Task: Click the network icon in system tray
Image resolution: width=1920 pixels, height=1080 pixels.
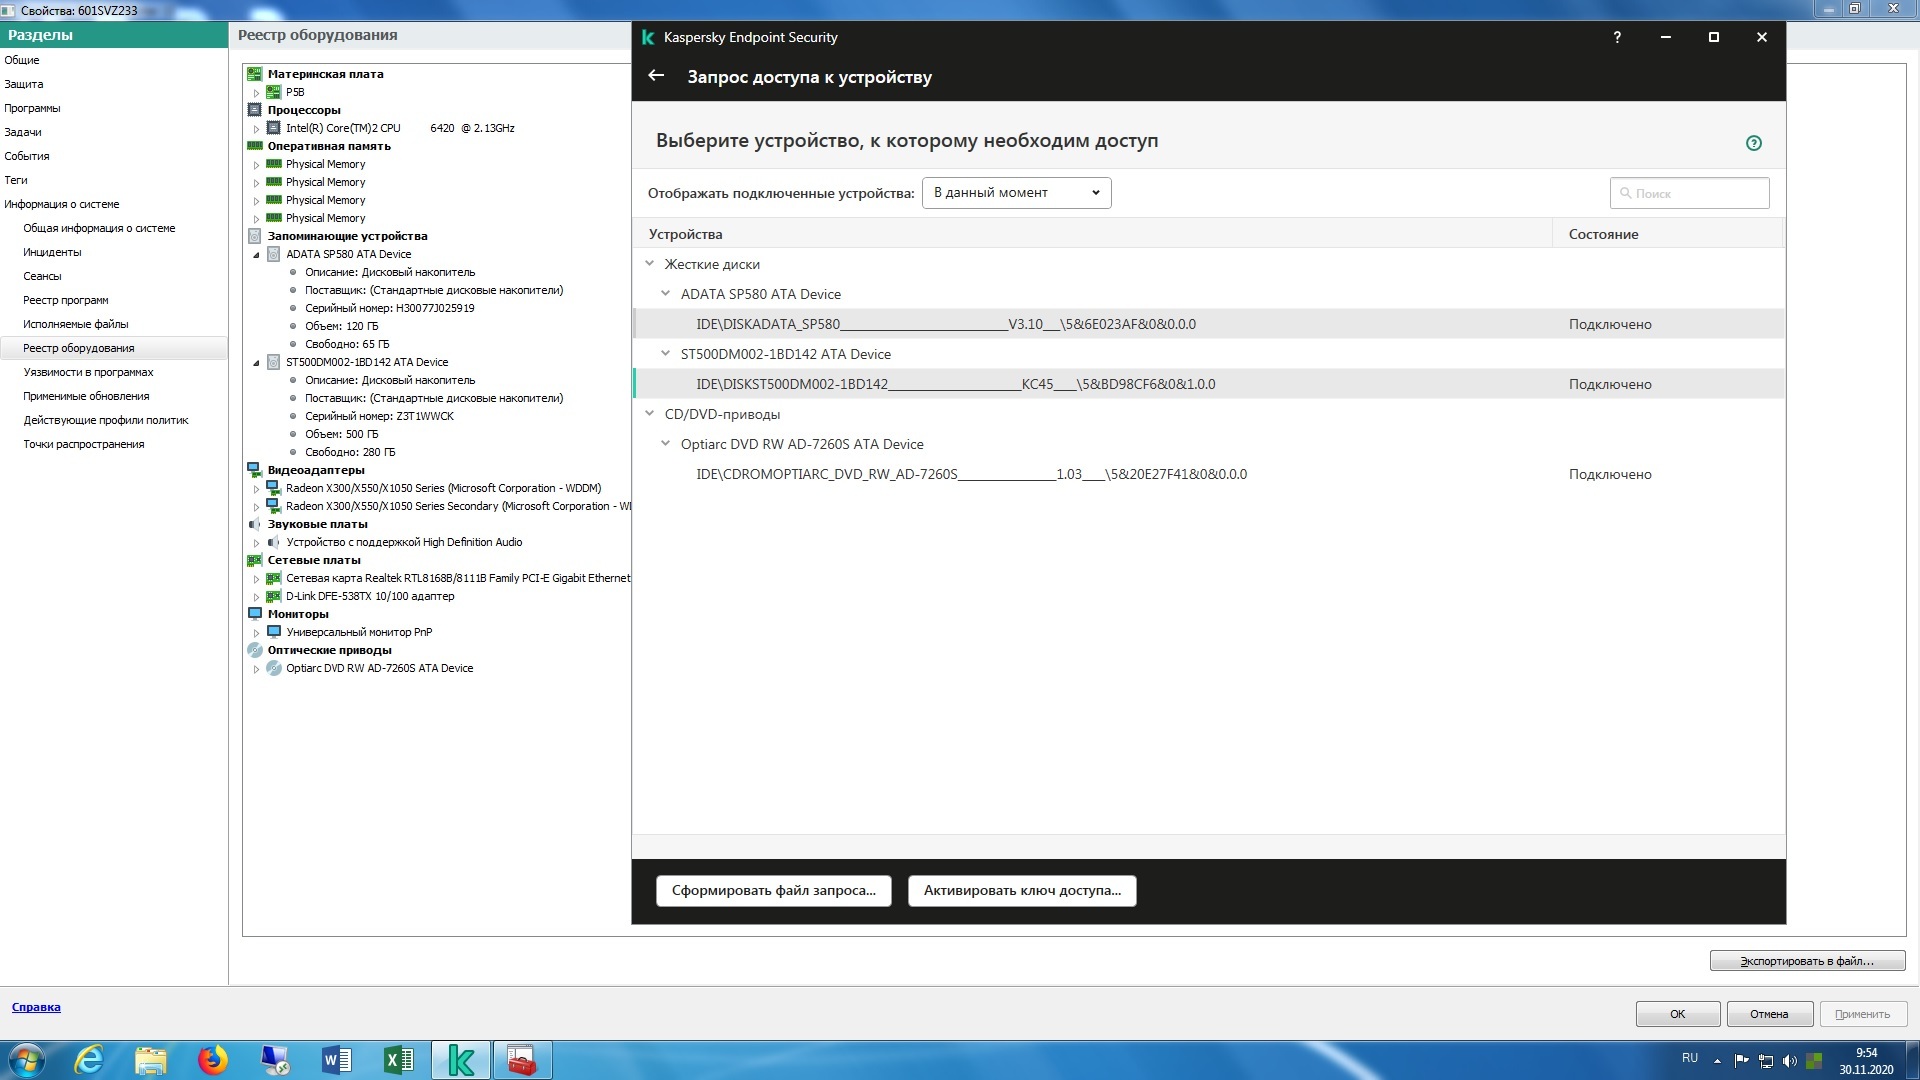Action: (x=1766, y=1061)
